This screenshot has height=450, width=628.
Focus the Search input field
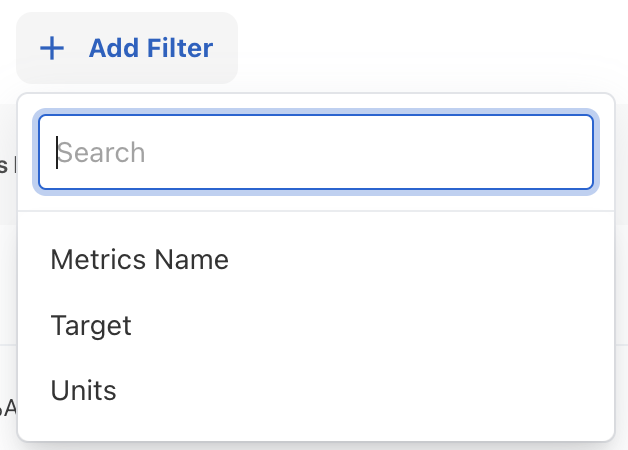click(316, 152)
